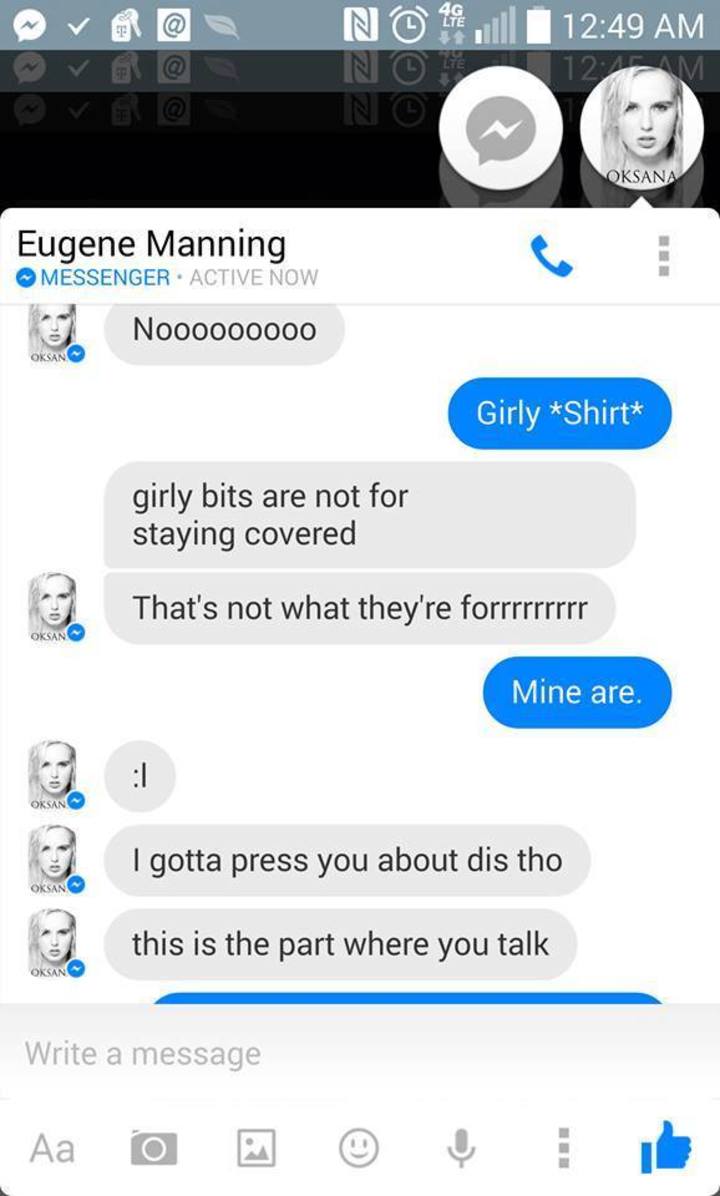Tap the microphone voice message icon
This screenshot has width=720, height=1196.
click(x=461, y=1148)
